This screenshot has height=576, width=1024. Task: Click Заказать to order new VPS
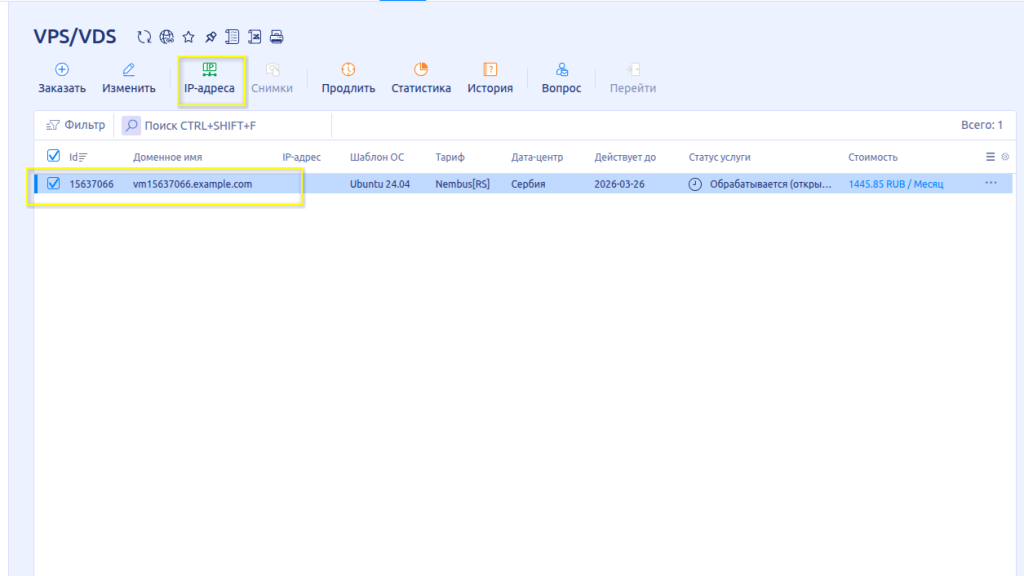coord(62,79)
